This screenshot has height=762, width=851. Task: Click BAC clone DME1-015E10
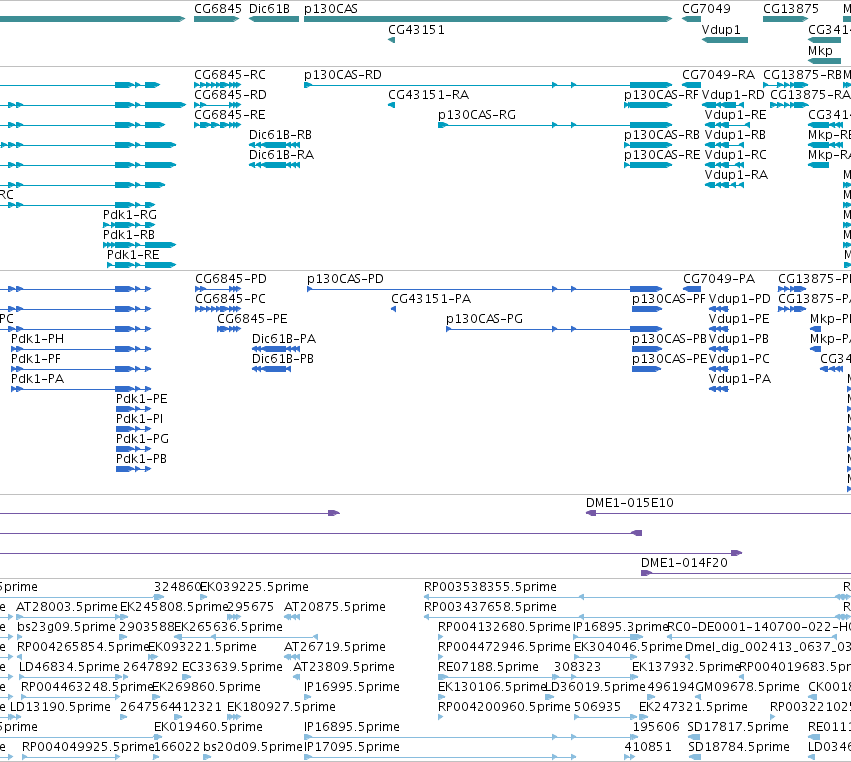pos(630,503)
